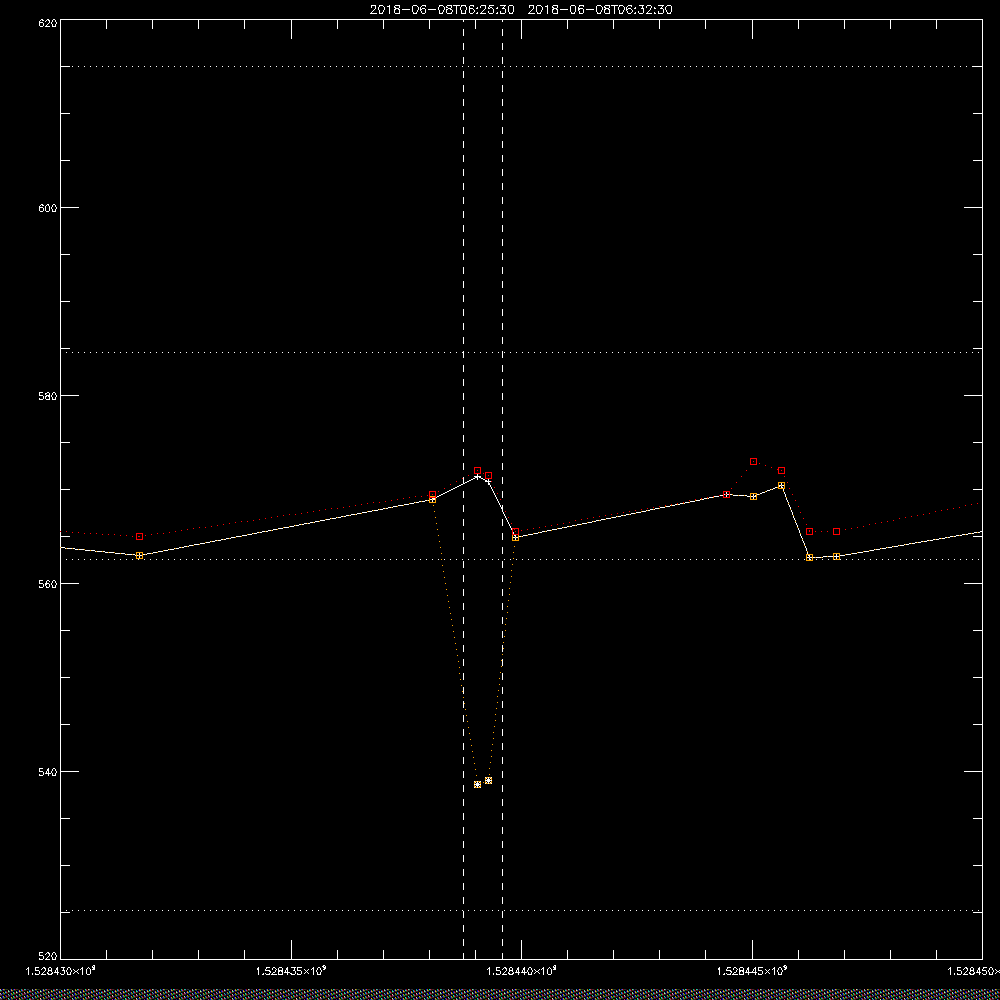Click the rightmost red square marker near 565.5

(837, 532)
